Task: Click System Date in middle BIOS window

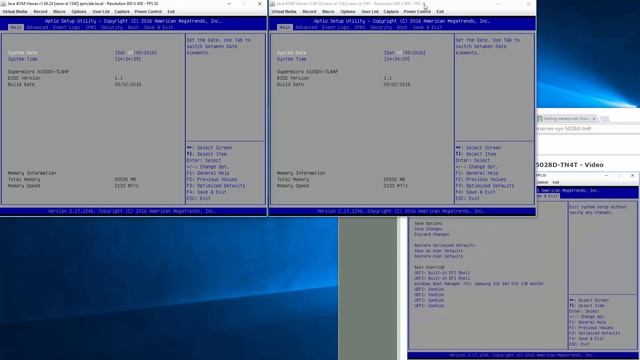Action: tap(291, 53)
